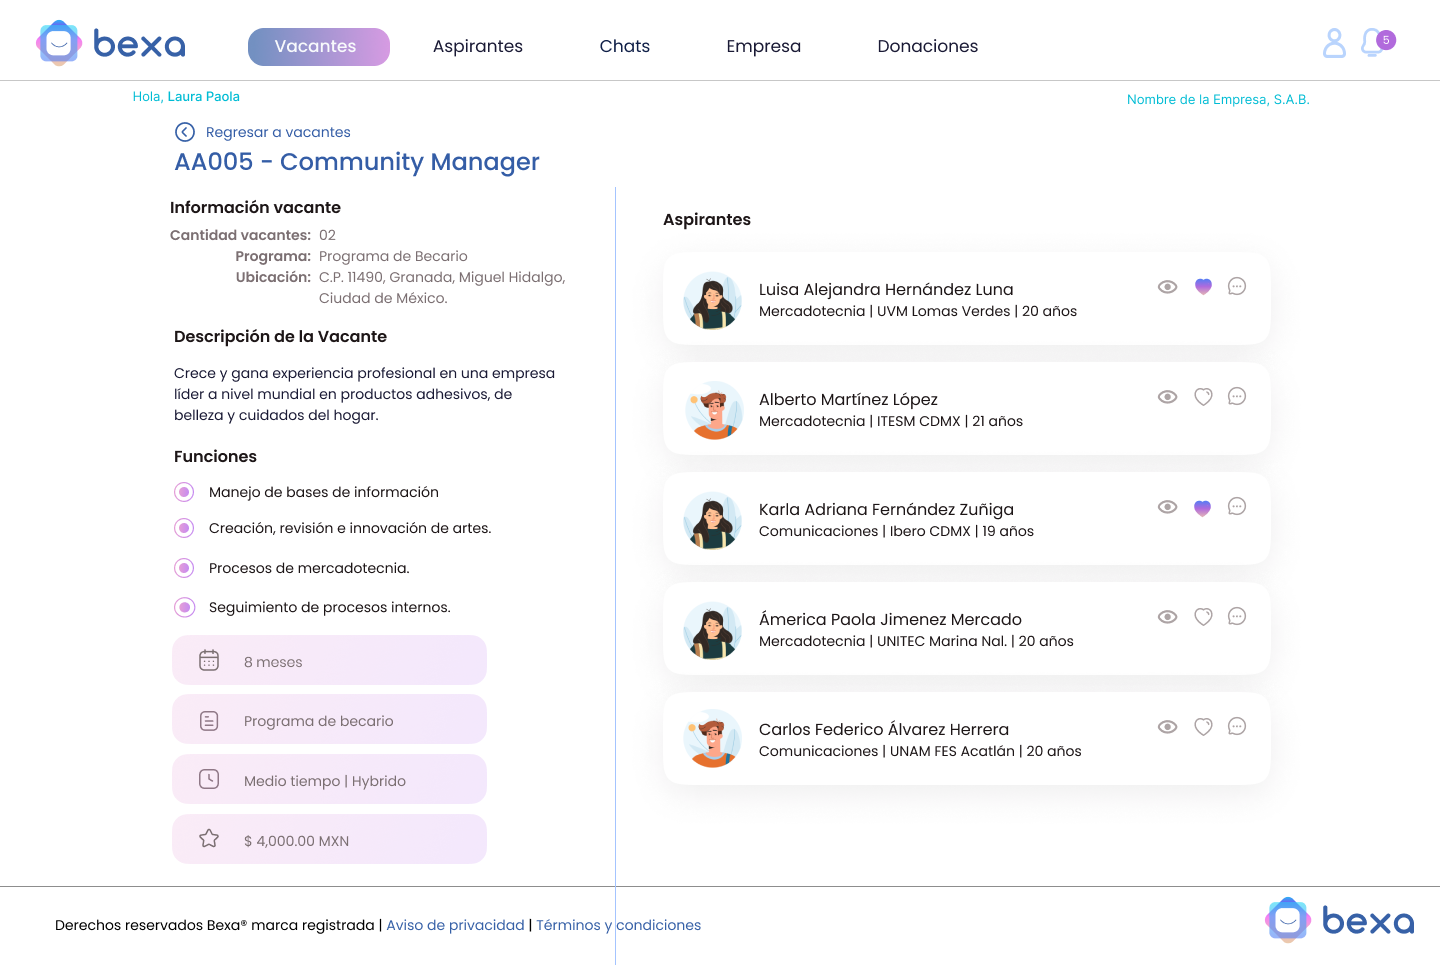Go to the Donaciones page

(x=927, y=46)
